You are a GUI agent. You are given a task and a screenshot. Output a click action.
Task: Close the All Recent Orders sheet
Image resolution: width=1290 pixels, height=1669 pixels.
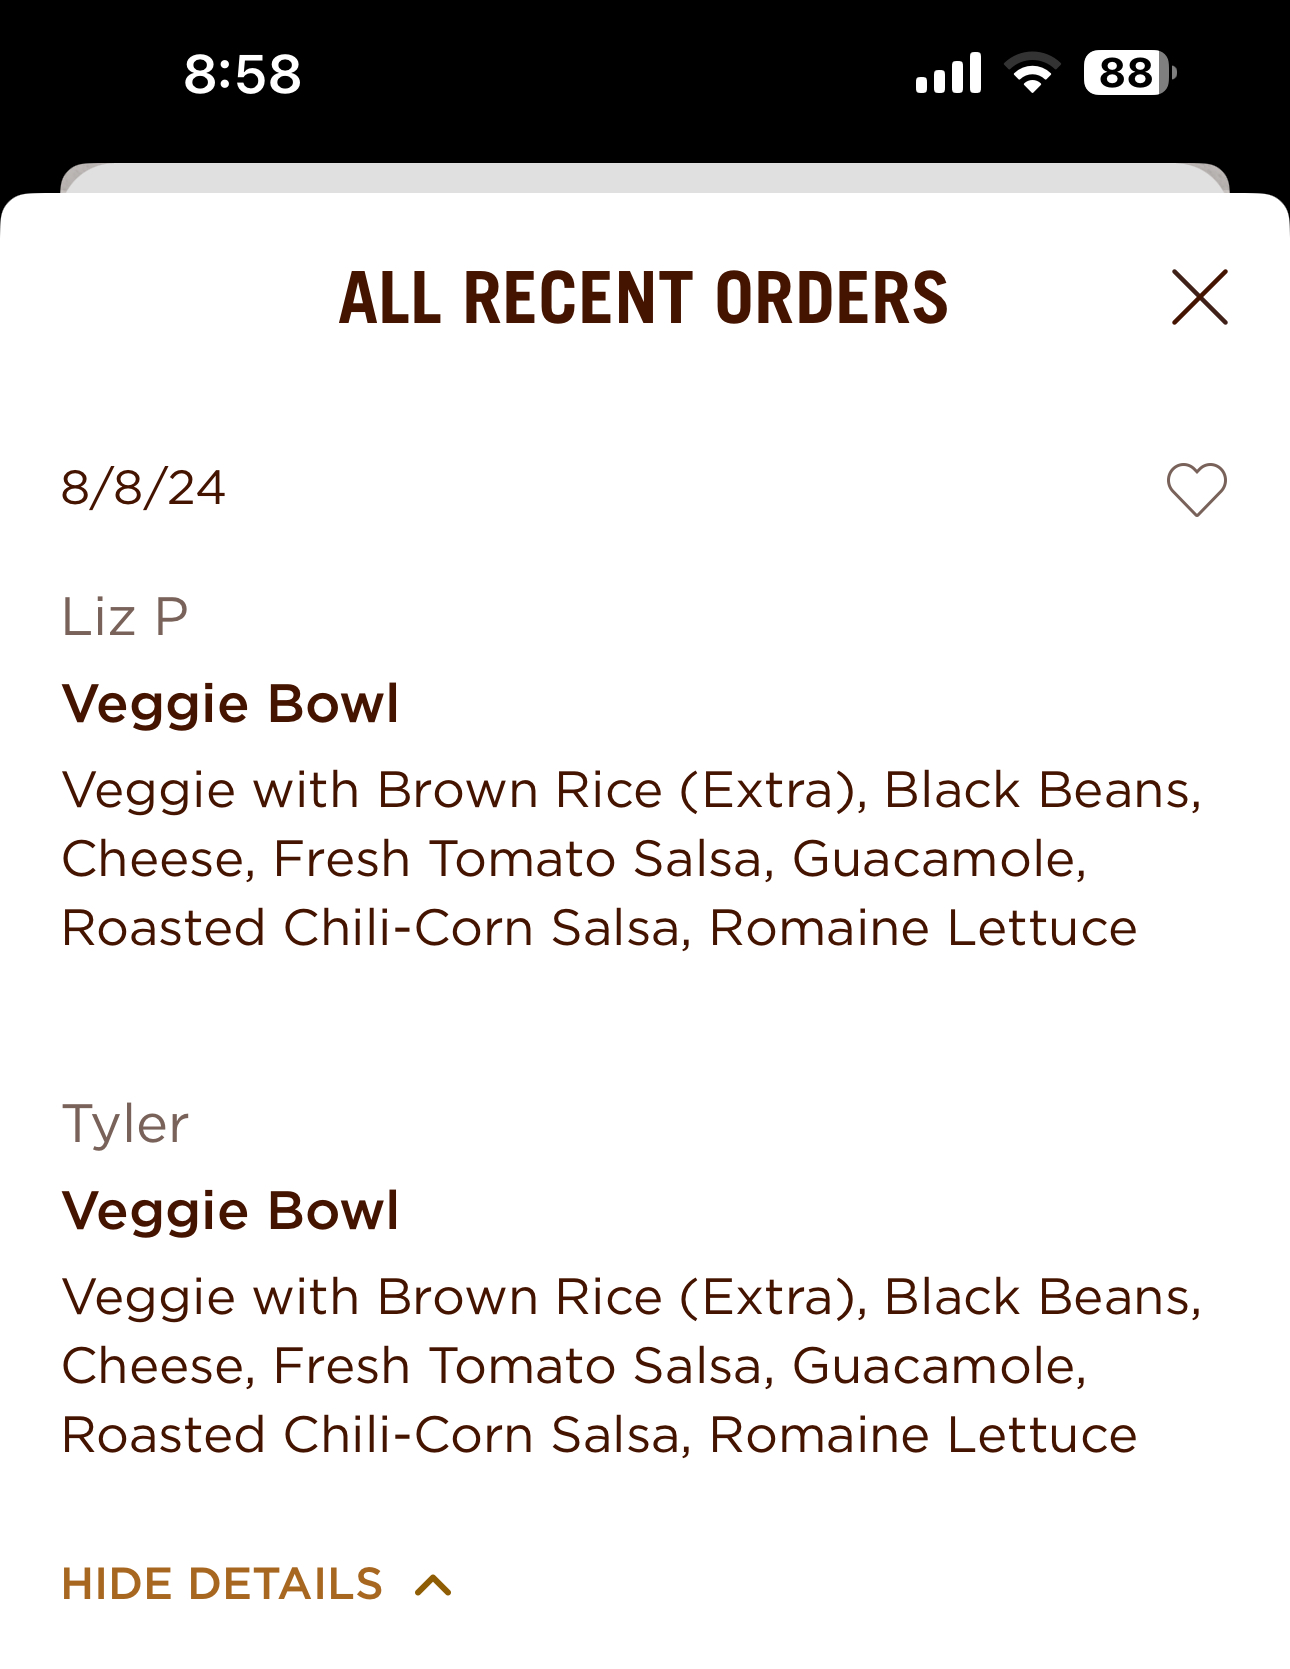click(1199, 297)
